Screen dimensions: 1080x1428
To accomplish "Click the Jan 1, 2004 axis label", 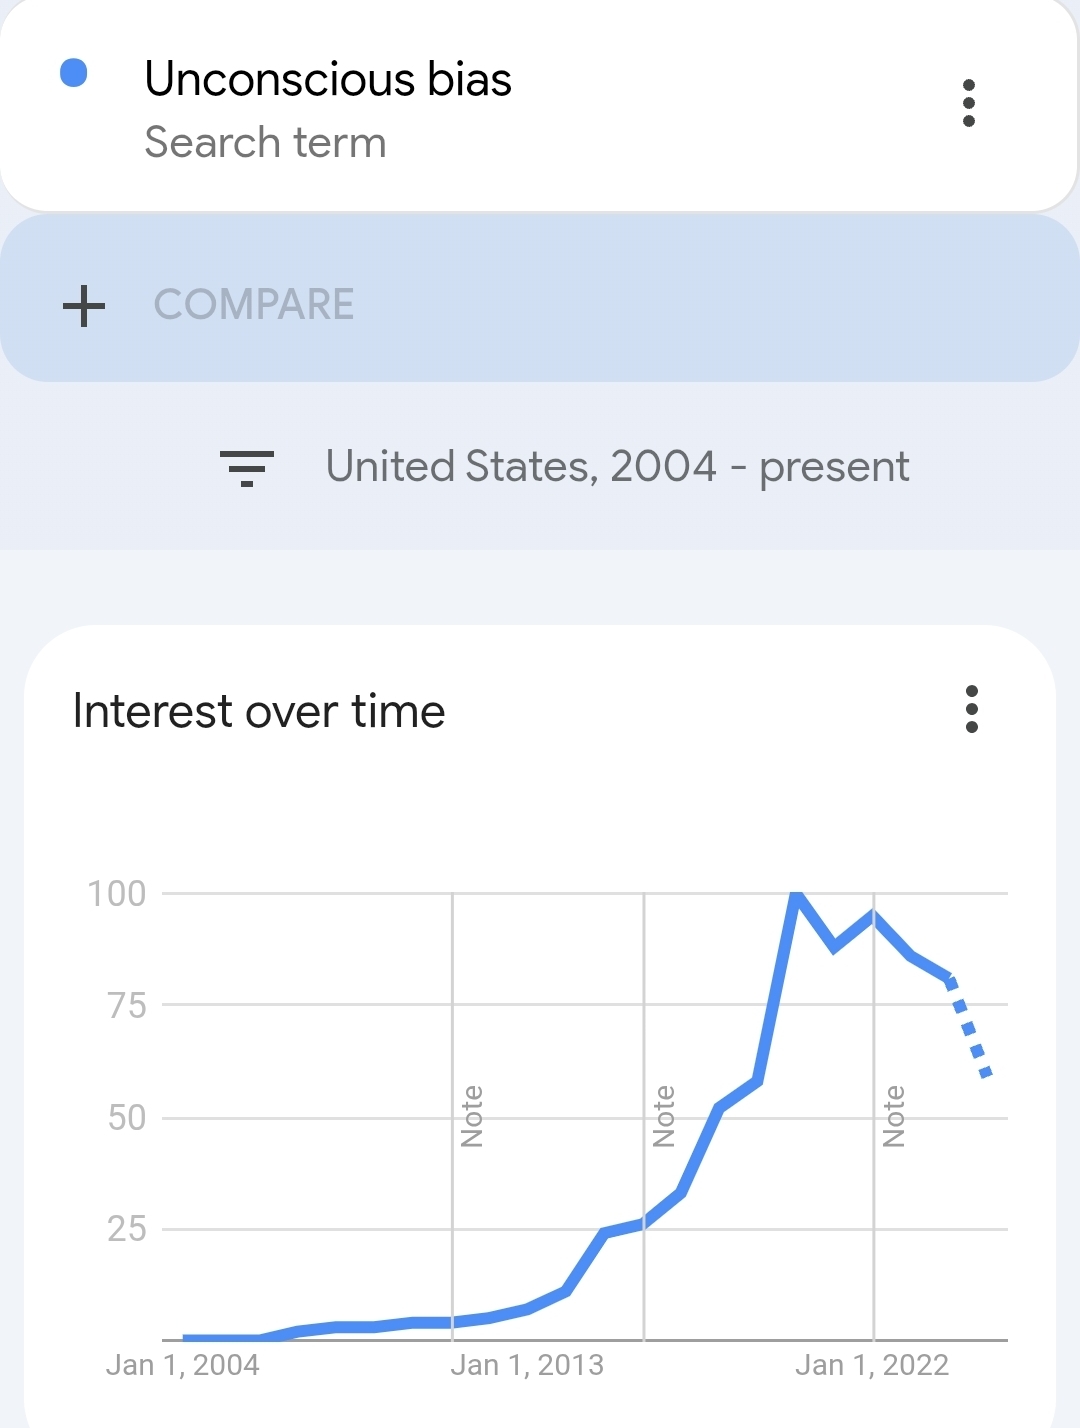I will coord(183,1365).
